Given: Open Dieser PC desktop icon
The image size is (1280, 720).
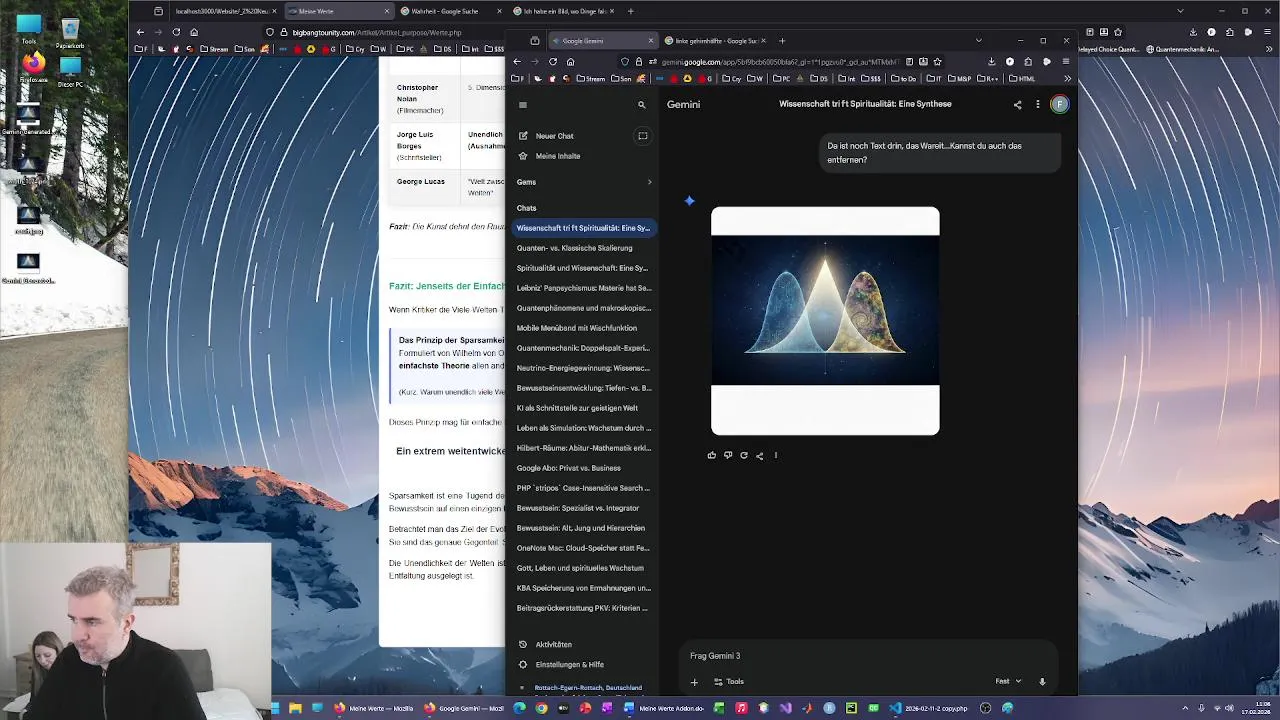Looking at the screenshot, I should (x=70, y=71).
